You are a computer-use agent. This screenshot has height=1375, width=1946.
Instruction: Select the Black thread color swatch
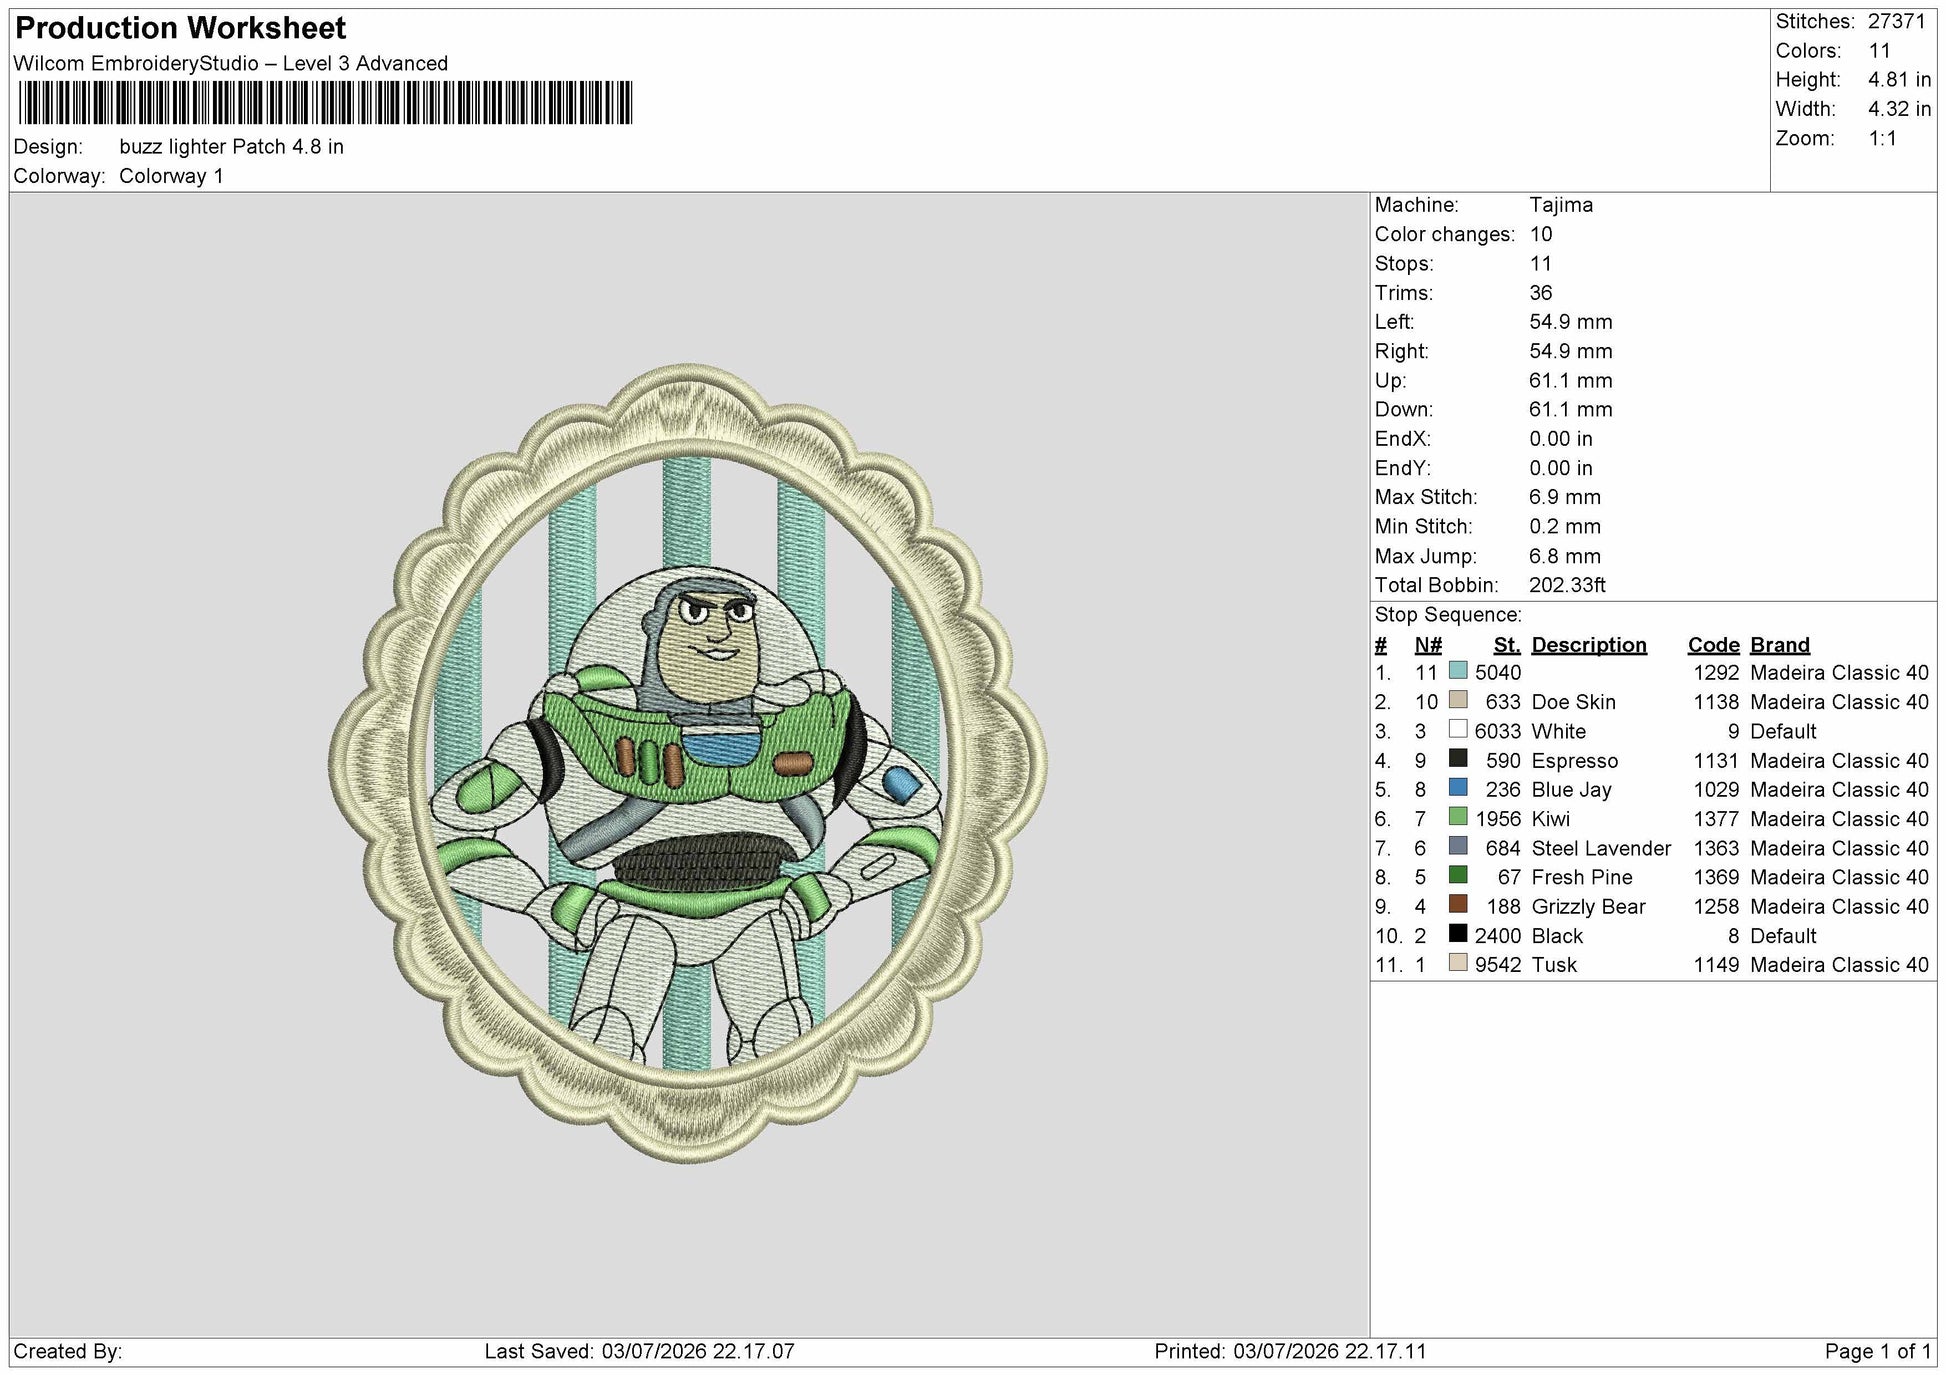[x=1458, y=934]
